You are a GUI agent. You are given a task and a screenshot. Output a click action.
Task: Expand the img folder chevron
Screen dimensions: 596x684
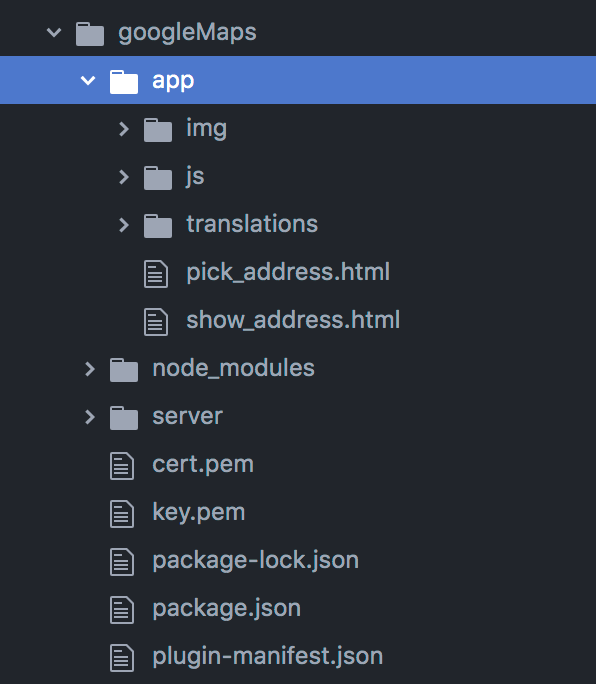coord(124,129)
